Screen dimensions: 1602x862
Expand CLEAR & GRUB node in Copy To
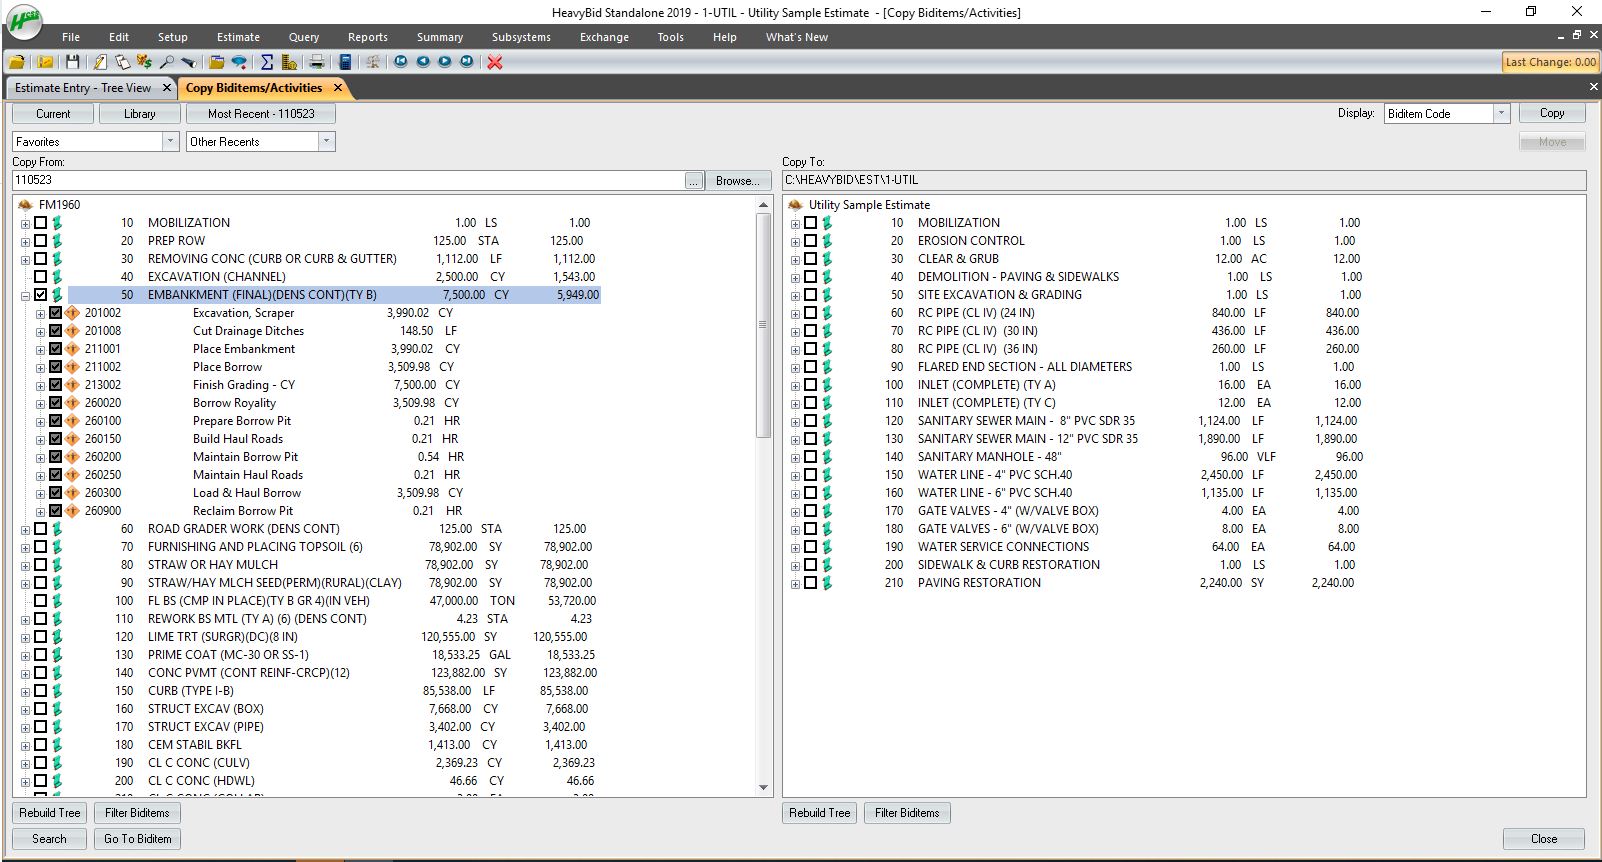[795, 260]
